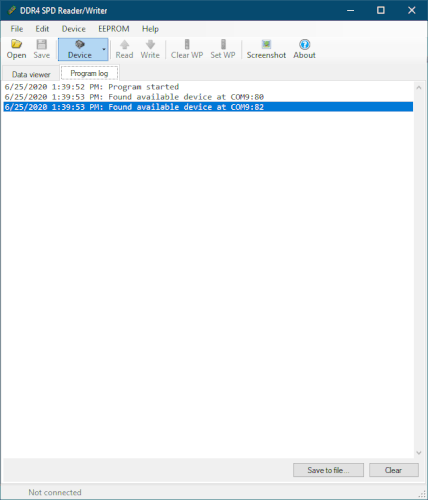The image size is (428, 500).
Task: Close the DDR4 SPD Reader/Writer window
Action: (x=412, y=10)
